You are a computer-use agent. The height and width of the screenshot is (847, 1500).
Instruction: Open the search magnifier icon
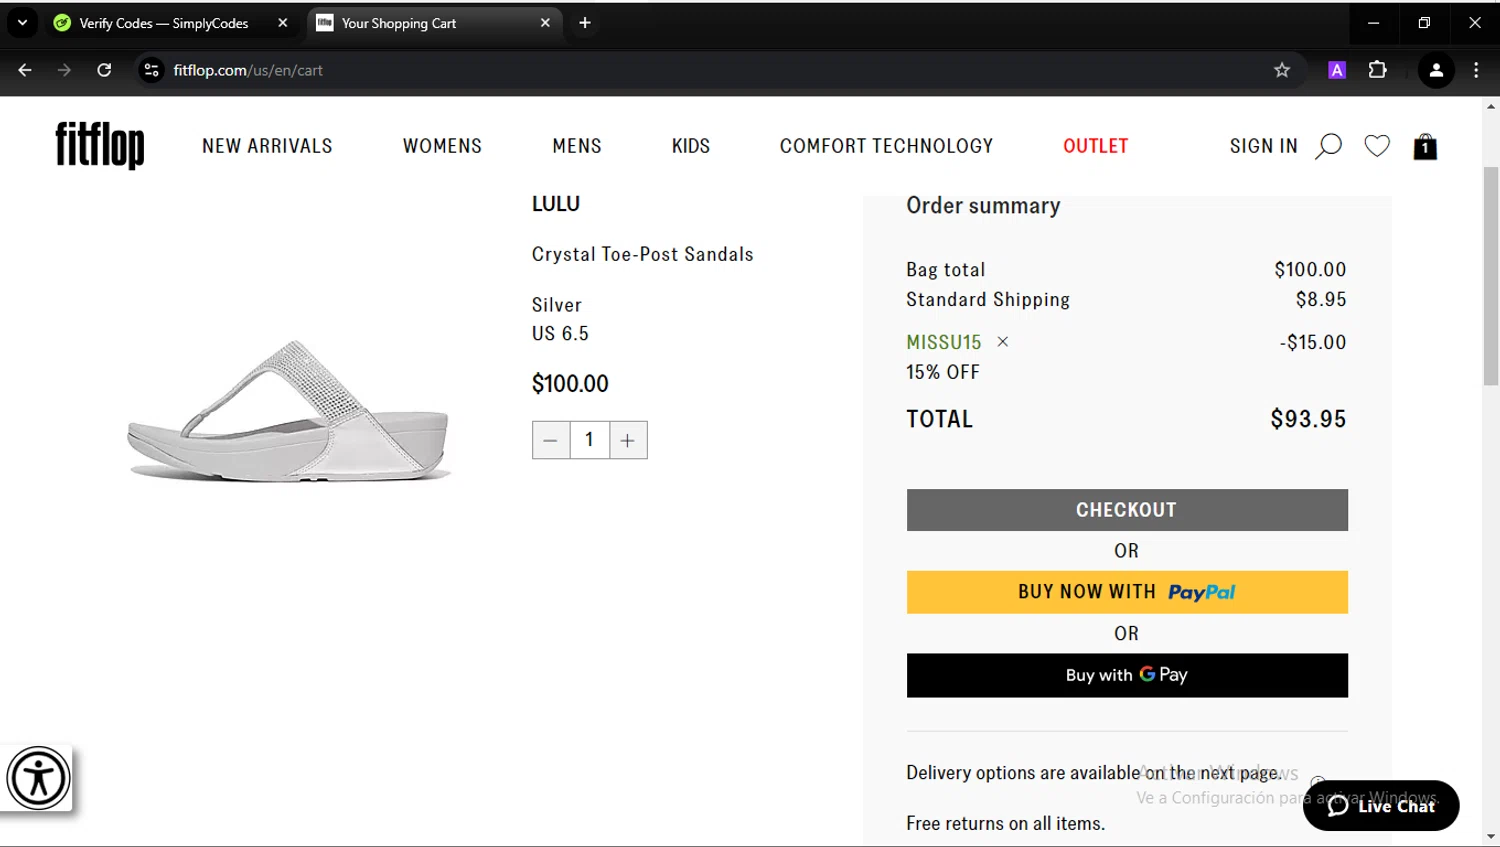1328,147
